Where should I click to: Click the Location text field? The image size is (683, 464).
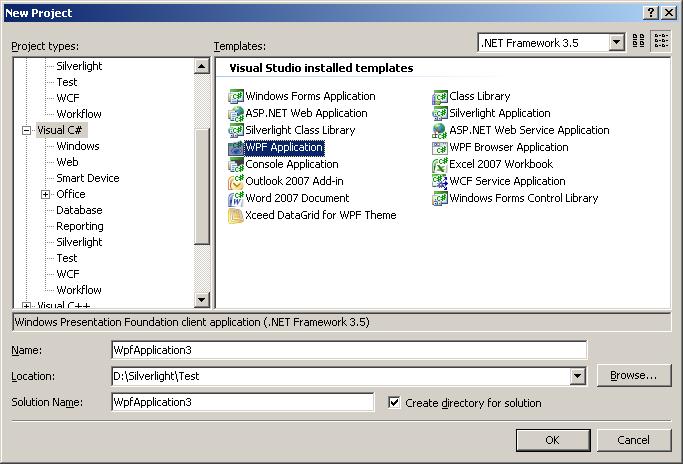coord(341,376)
